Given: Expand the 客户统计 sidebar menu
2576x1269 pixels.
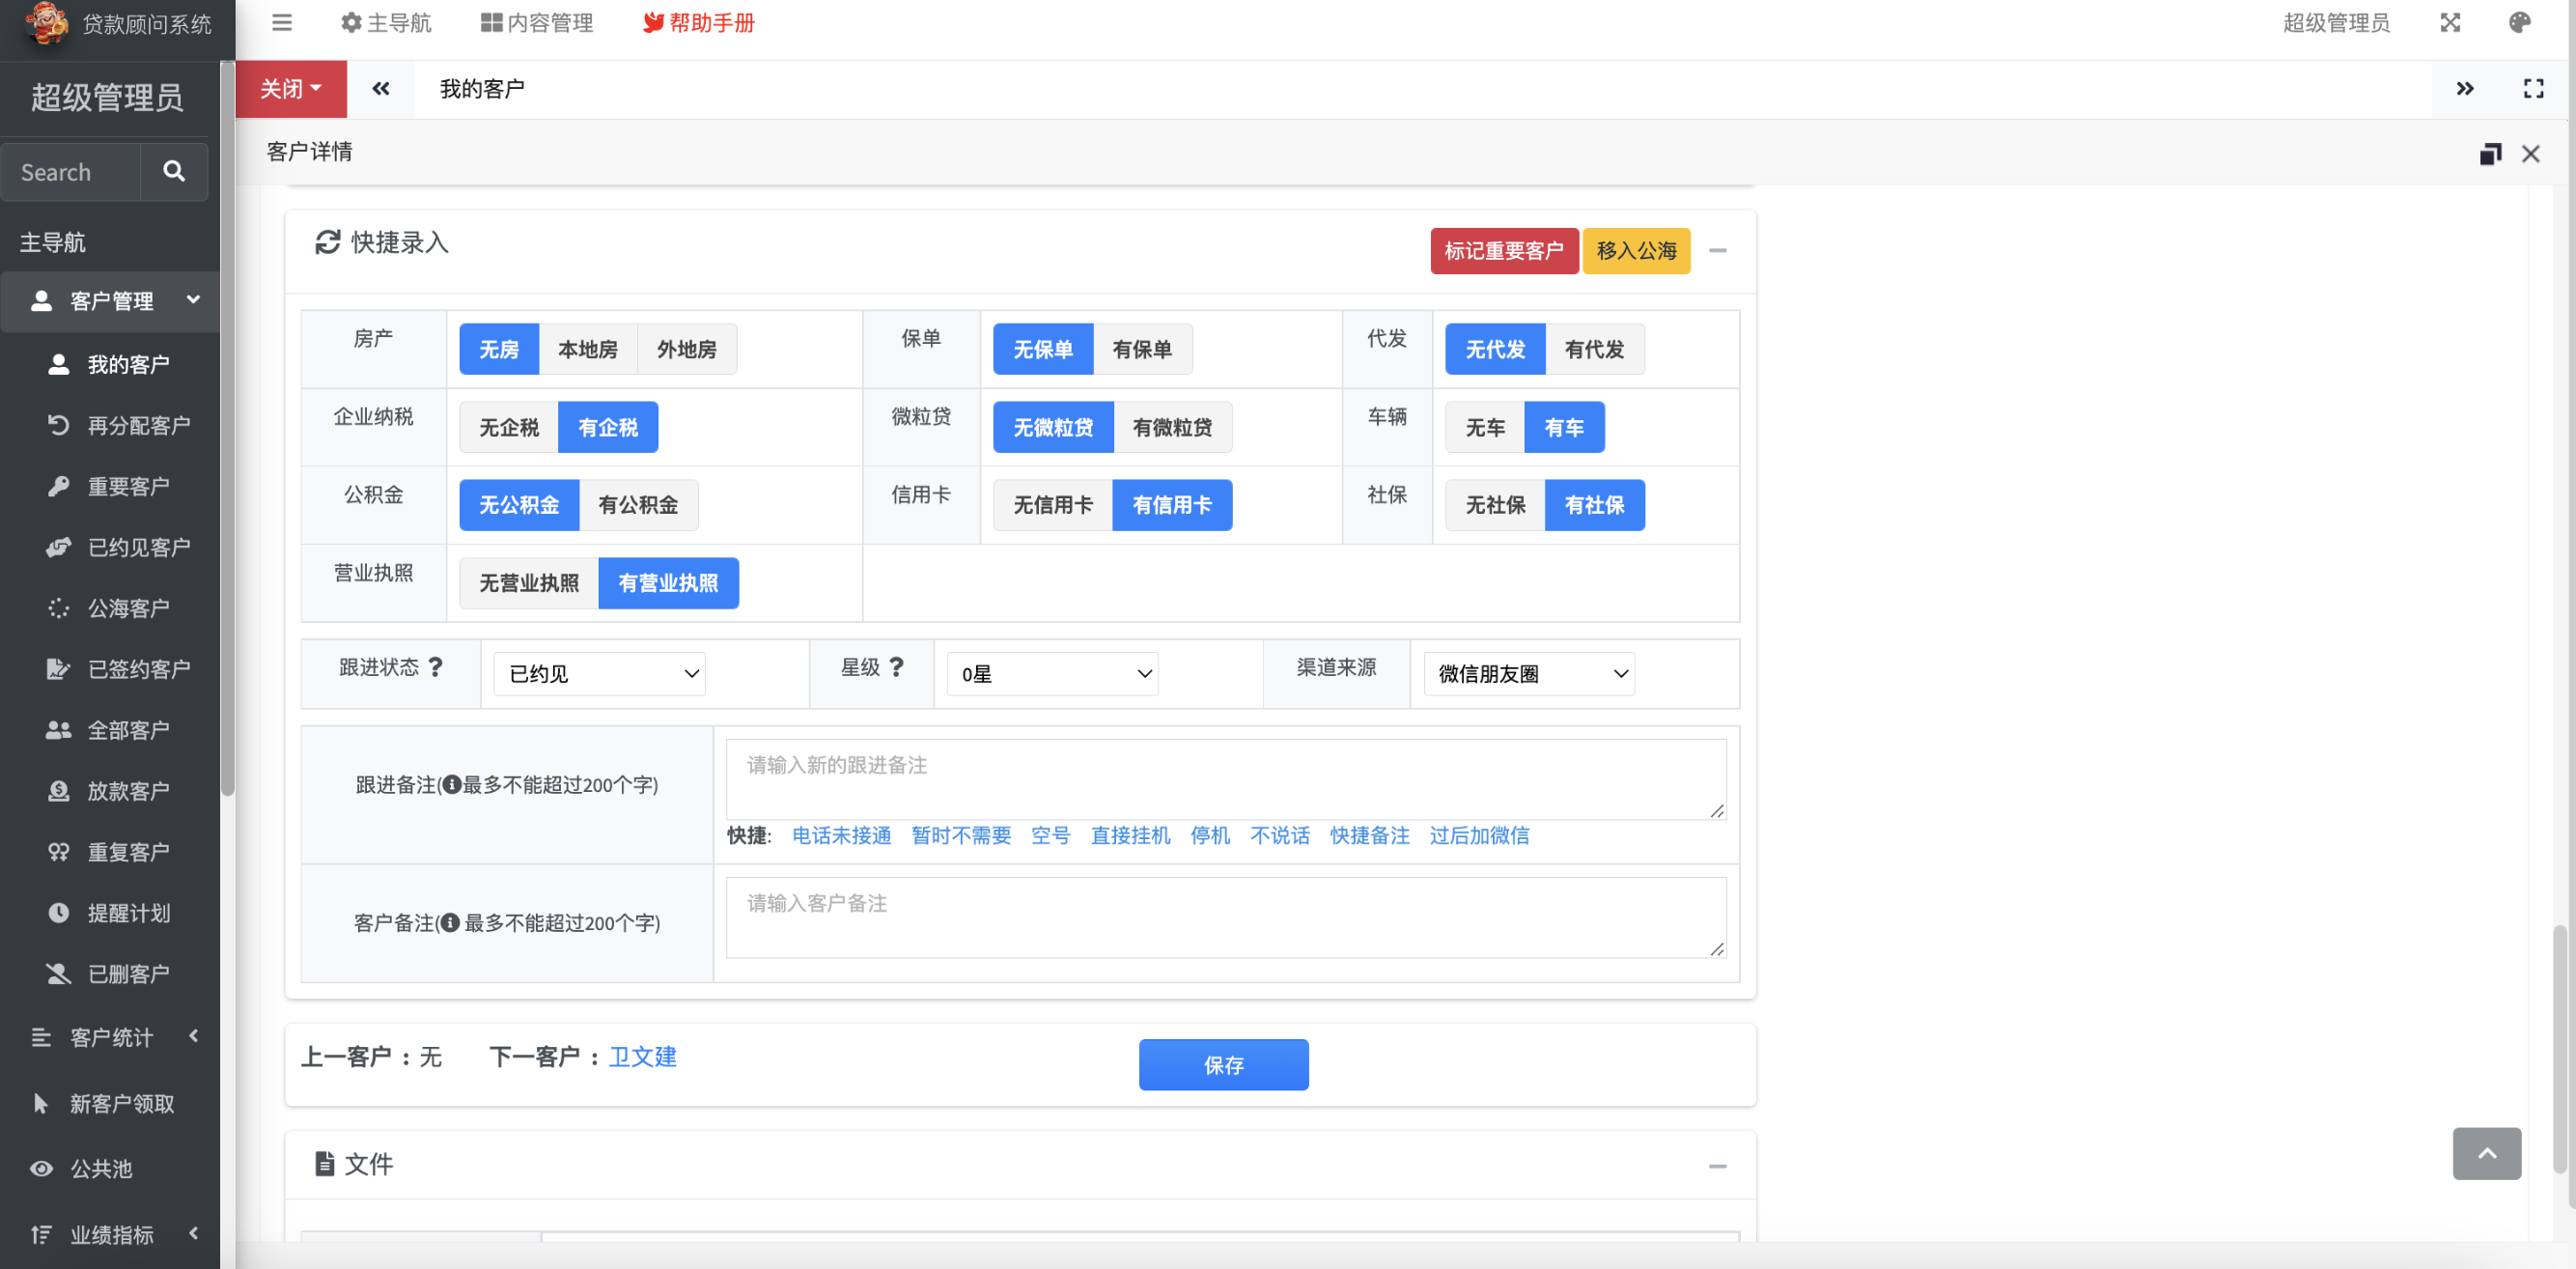Looking at the screenshot, I should tap(110, 1037).
